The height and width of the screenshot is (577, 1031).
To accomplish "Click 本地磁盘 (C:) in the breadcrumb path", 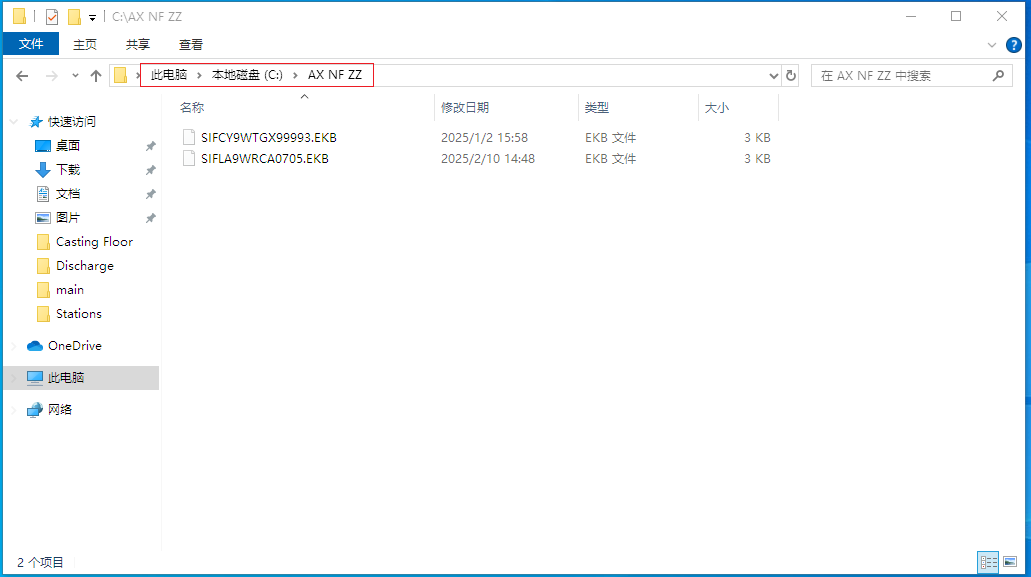I will tap(247, 76).
